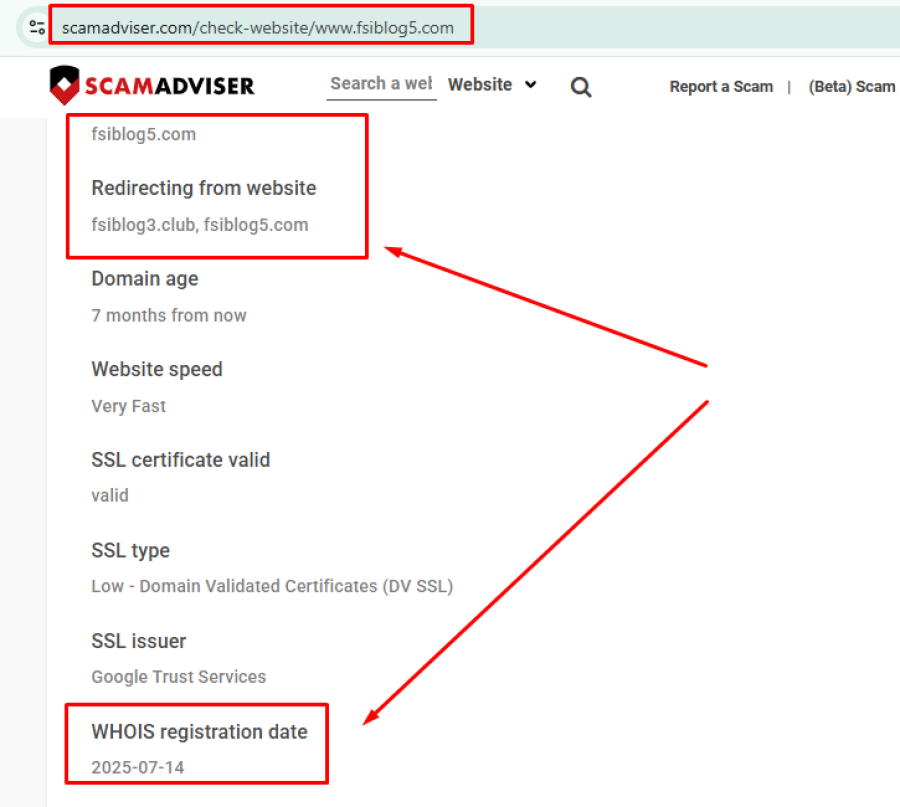The image size is (900, 807).
Task: Select the 'fsiblog5.com' text at top
Action: 143,134
